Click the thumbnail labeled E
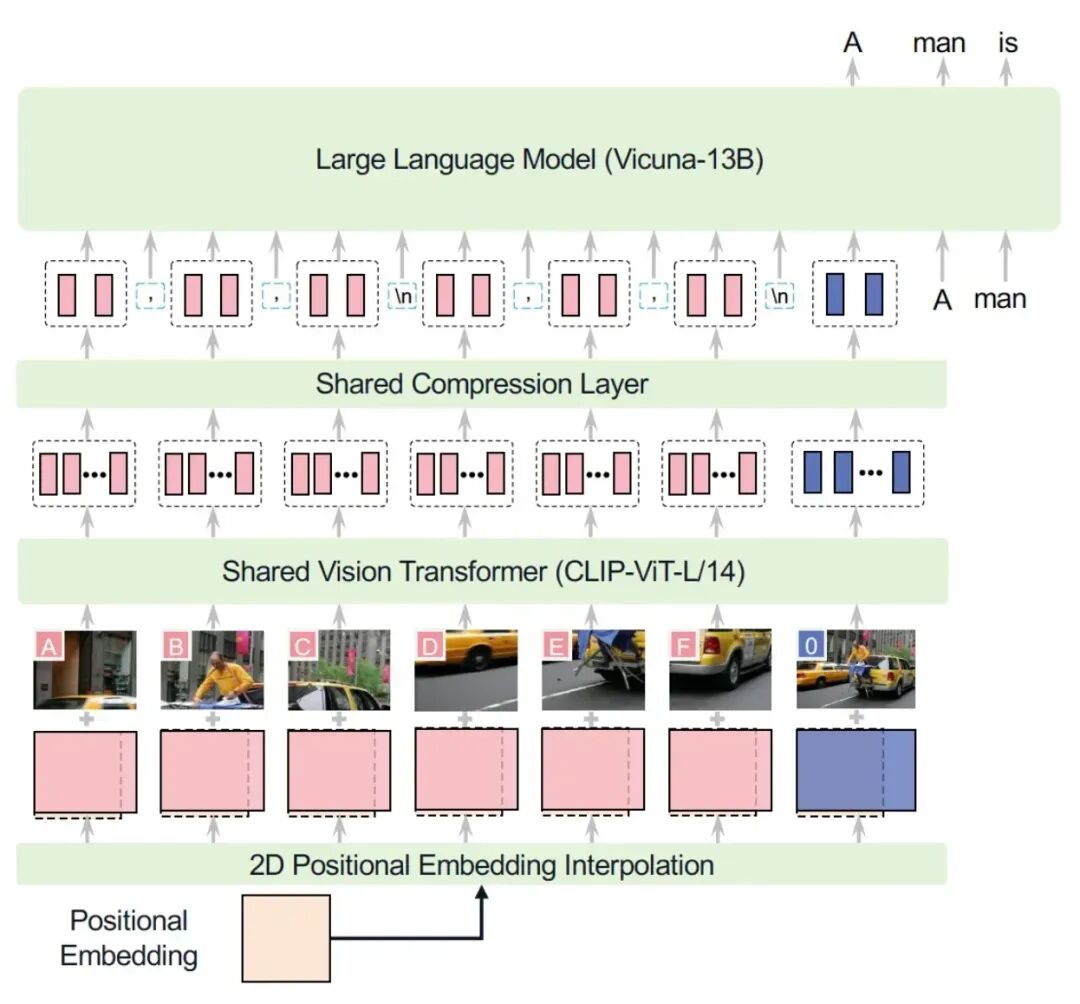Screen dimensions: 1080x1004 (x=593, y=669)
